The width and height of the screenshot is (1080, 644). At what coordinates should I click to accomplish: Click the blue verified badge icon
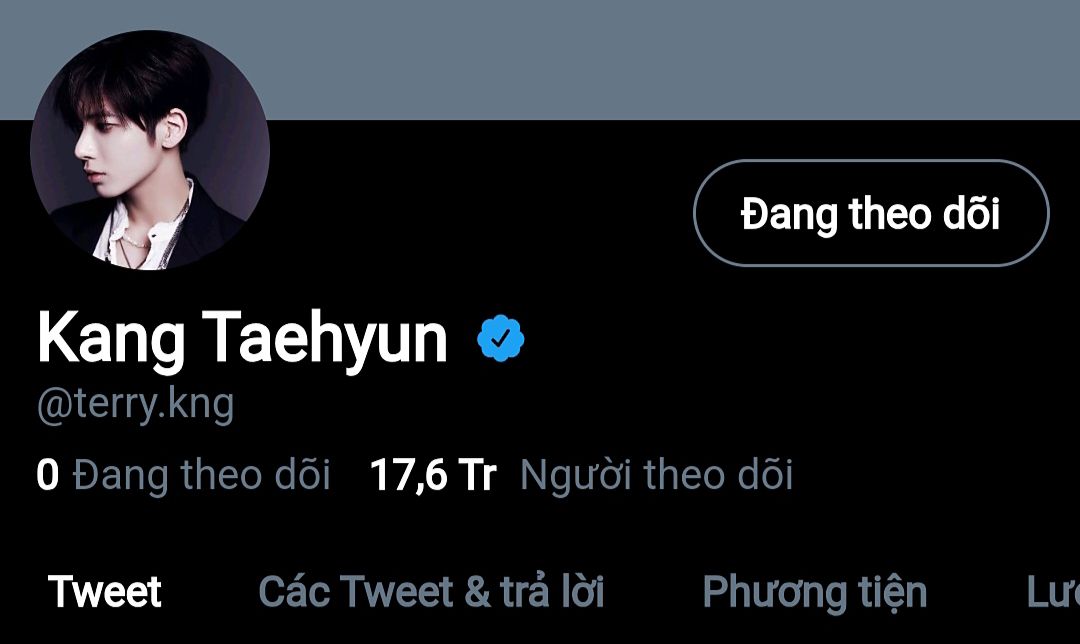501,337
